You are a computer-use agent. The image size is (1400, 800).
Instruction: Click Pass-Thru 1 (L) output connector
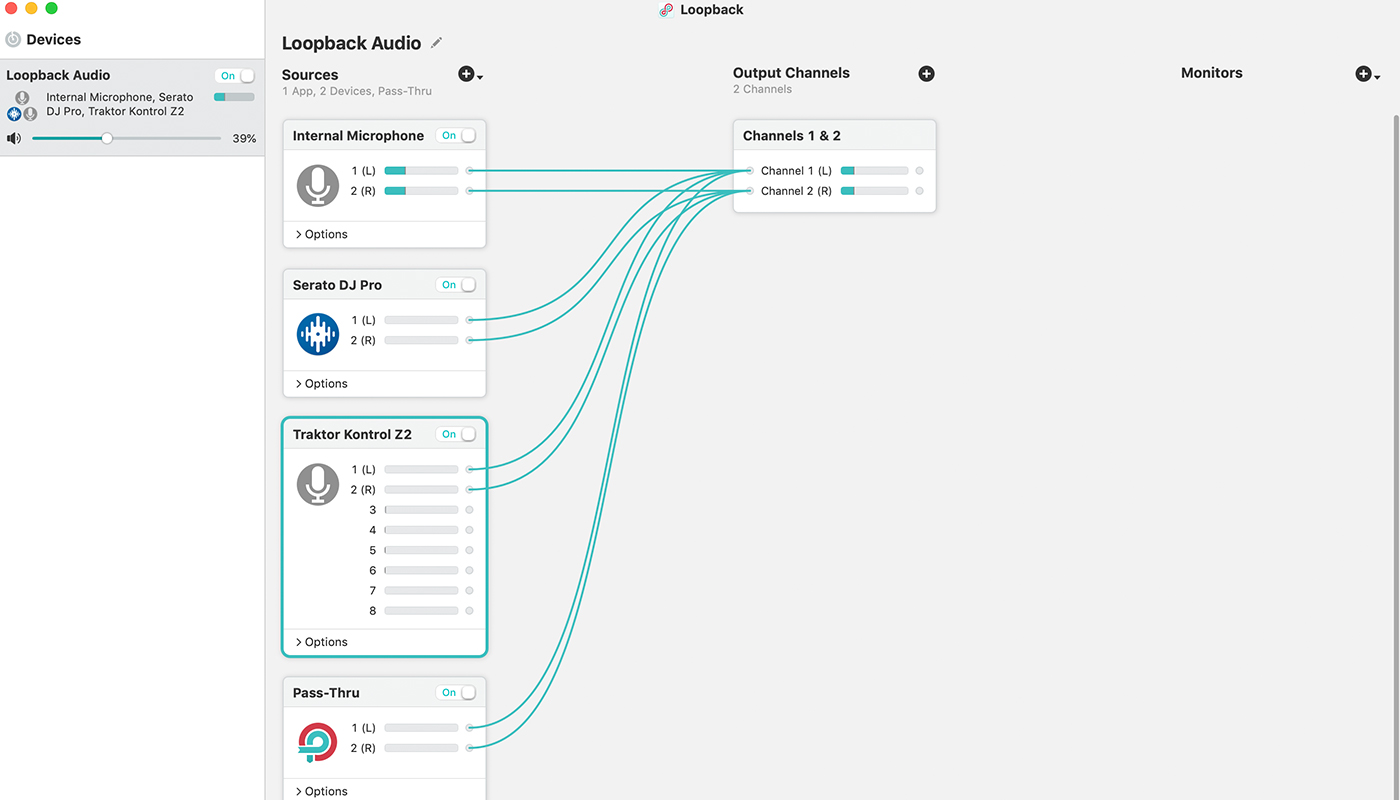point(469,728)
